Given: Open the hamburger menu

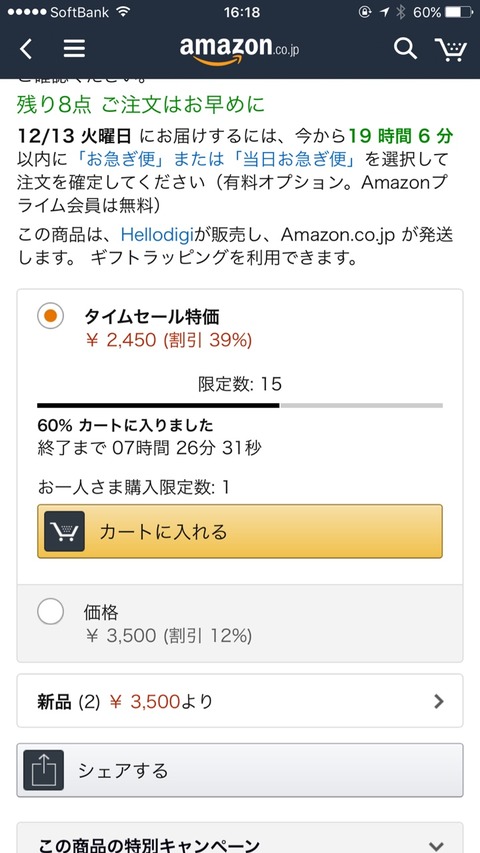Looking at the screenshot, I should coord(74,49).
